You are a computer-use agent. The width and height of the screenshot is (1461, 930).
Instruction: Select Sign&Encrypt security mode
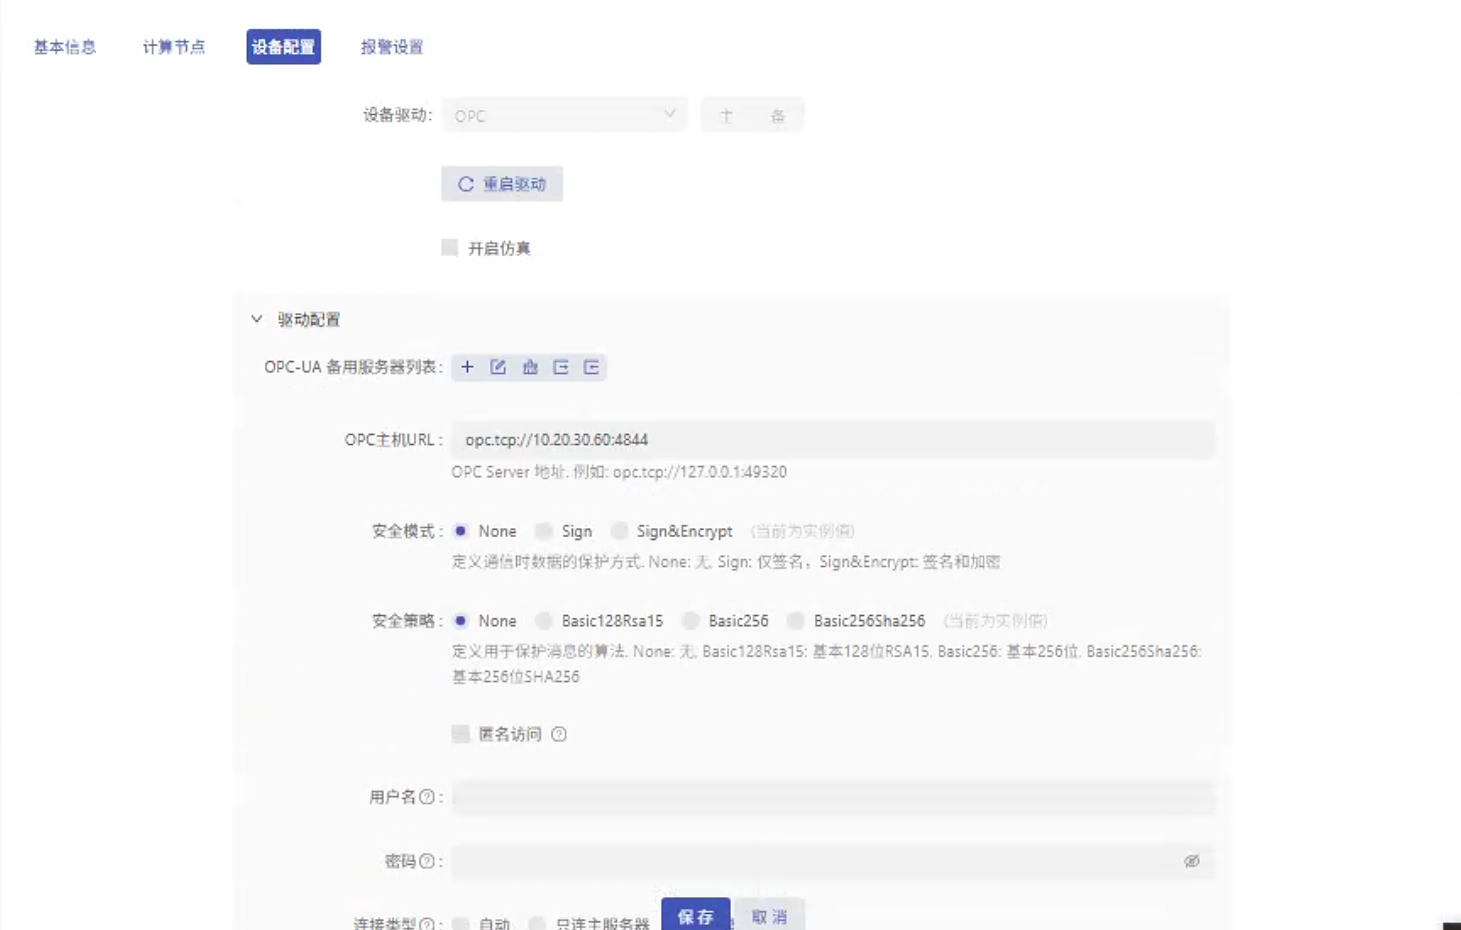tap(620, 531)
